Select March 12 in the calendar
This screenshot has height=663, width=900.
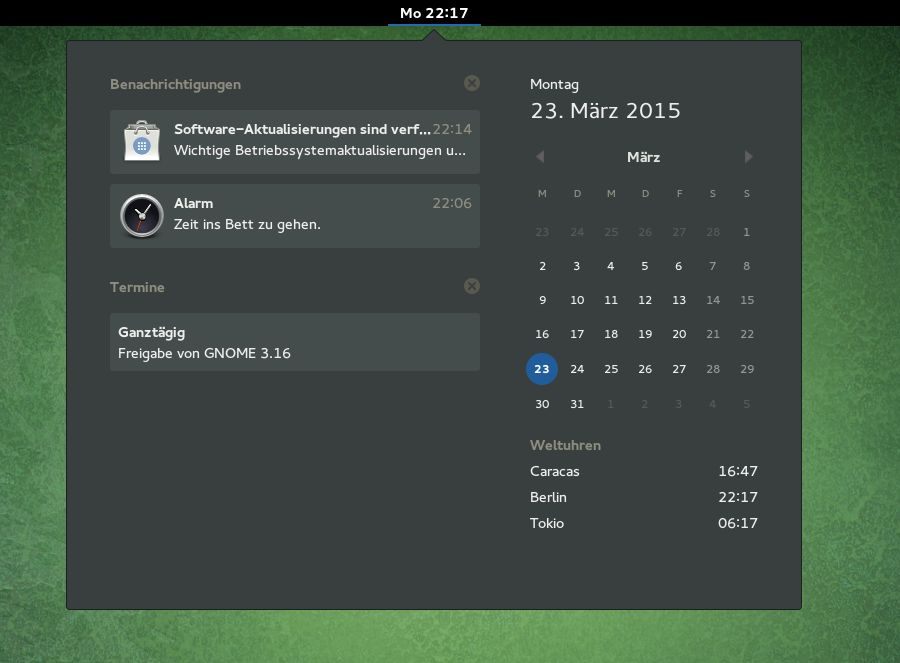pyautogui.click(x=645, y=300)
